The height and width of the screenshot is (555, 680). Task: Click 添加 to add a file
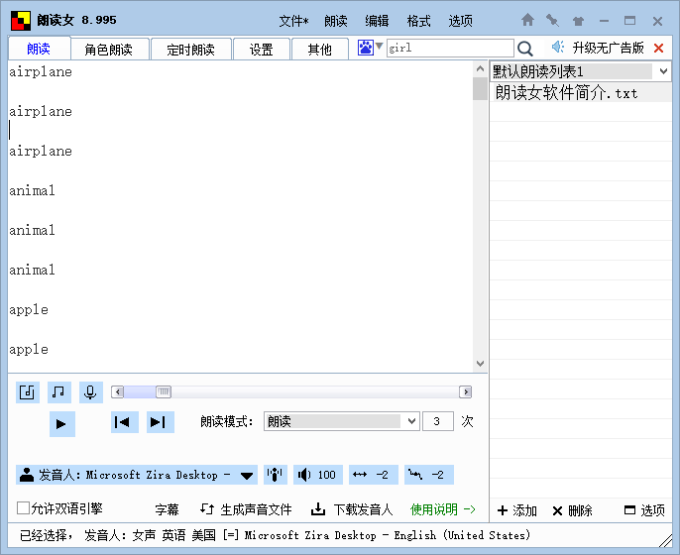(517, 510)
